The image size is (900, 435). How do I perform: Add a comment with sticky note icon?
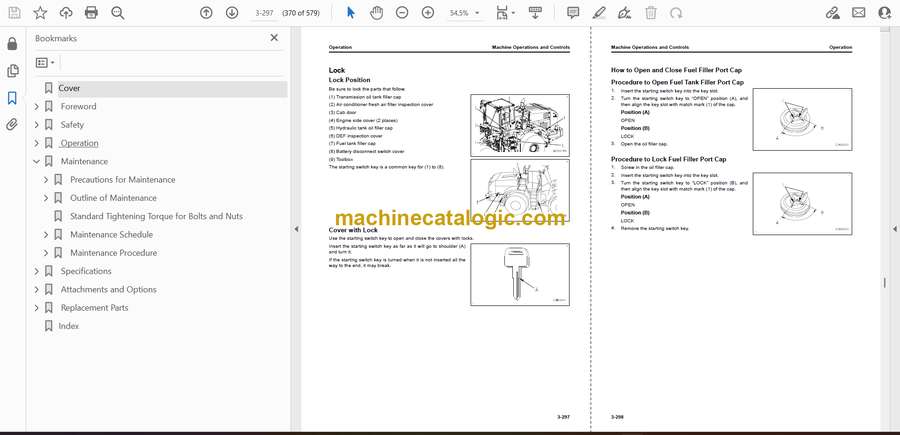[x=573, y=13]
